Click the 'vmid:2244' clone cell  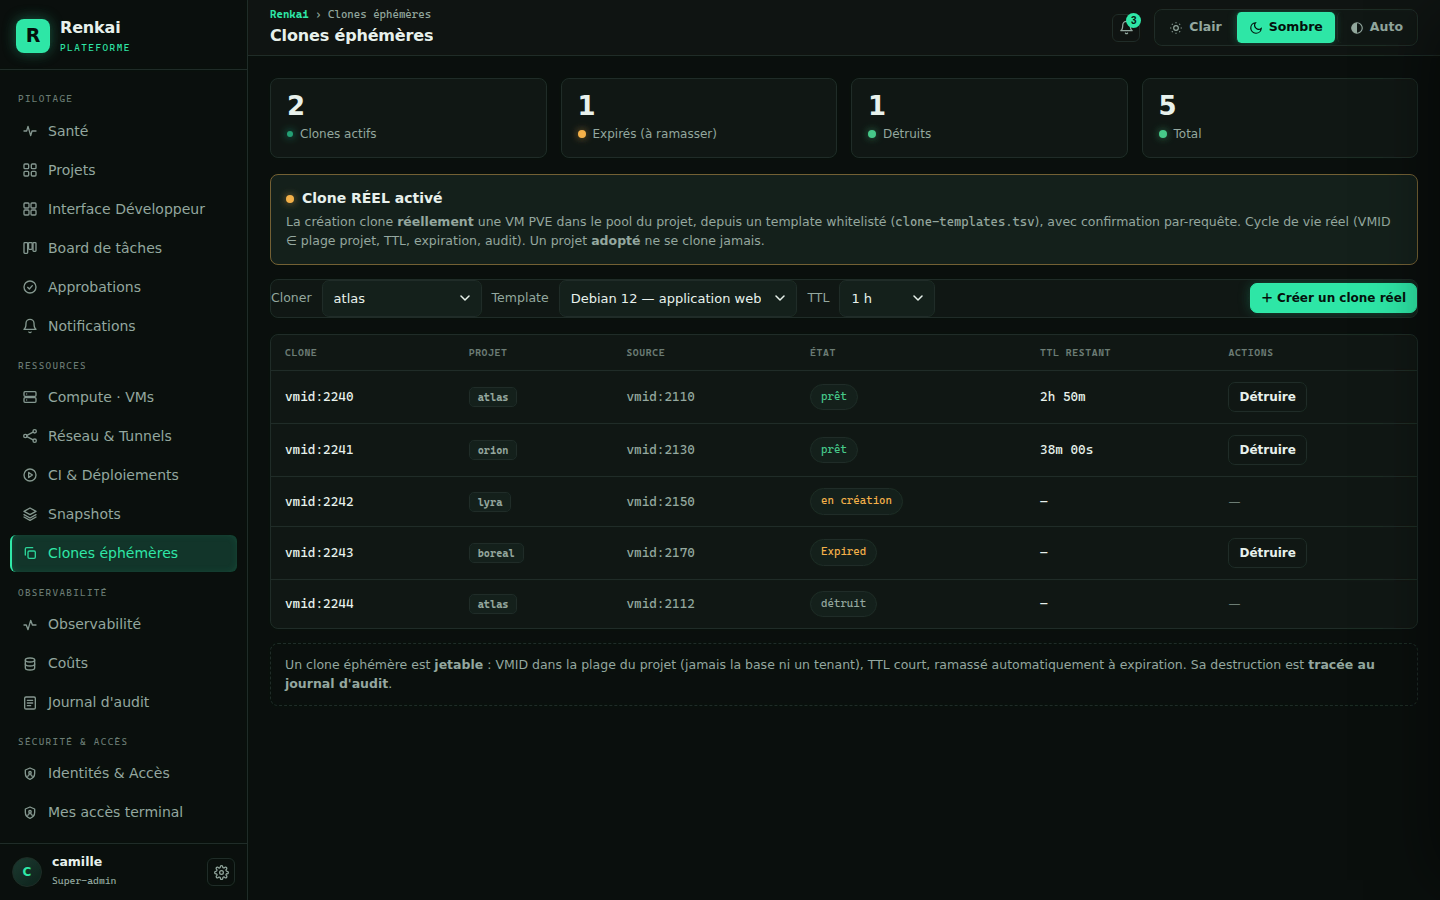point(319,604)
